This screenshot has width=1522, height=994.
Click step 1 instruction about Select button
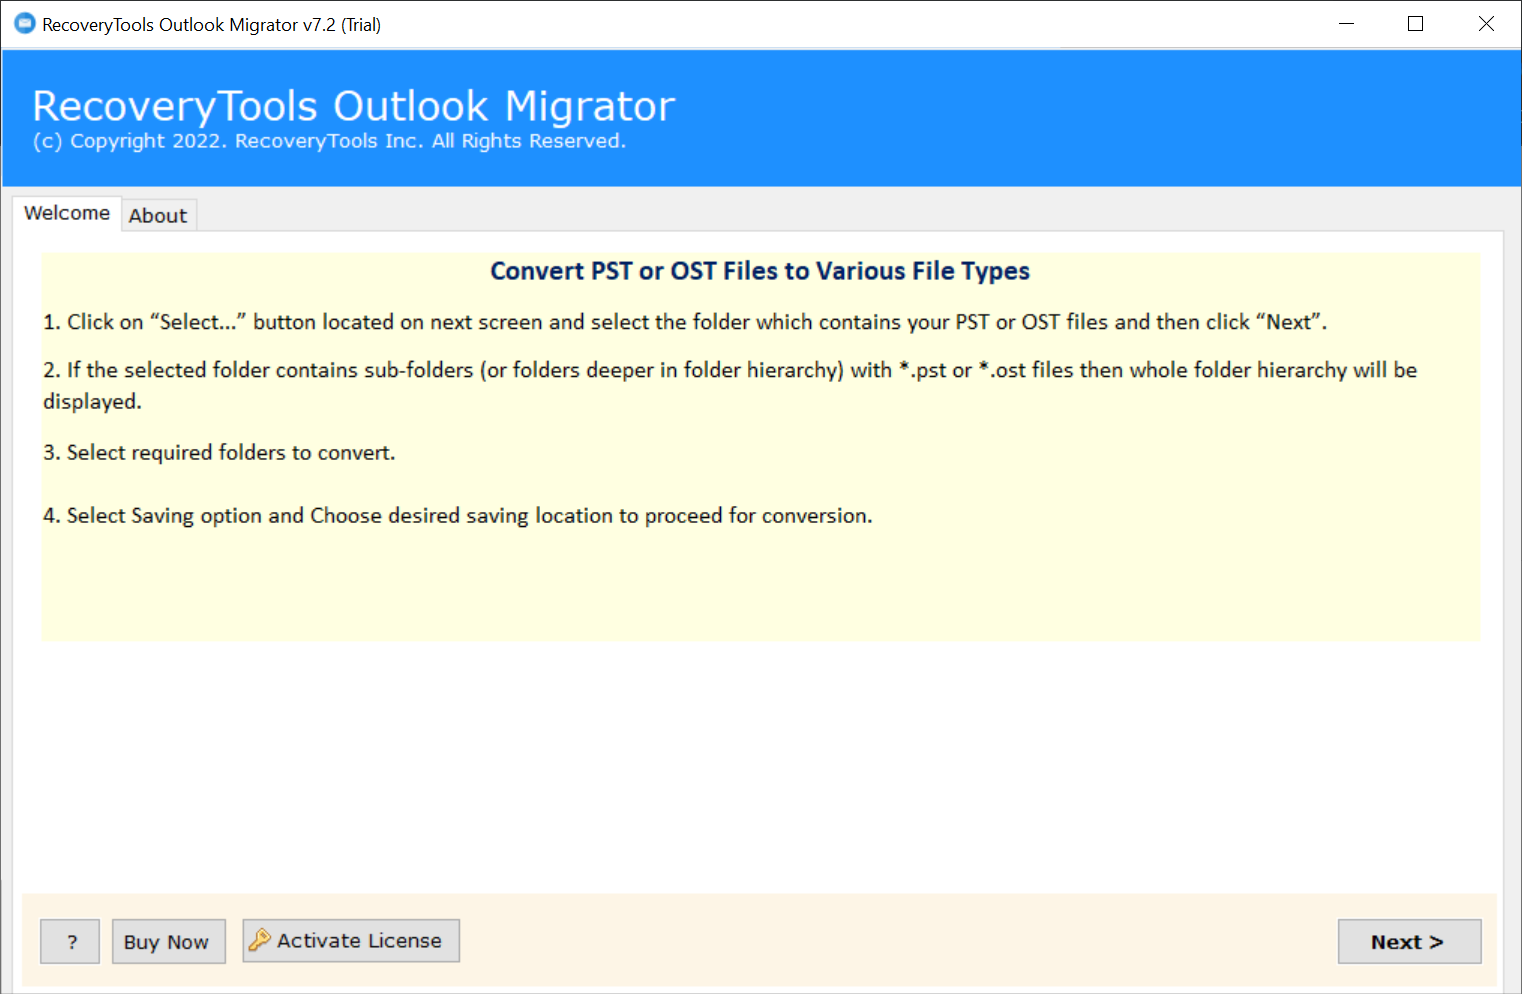685,322
